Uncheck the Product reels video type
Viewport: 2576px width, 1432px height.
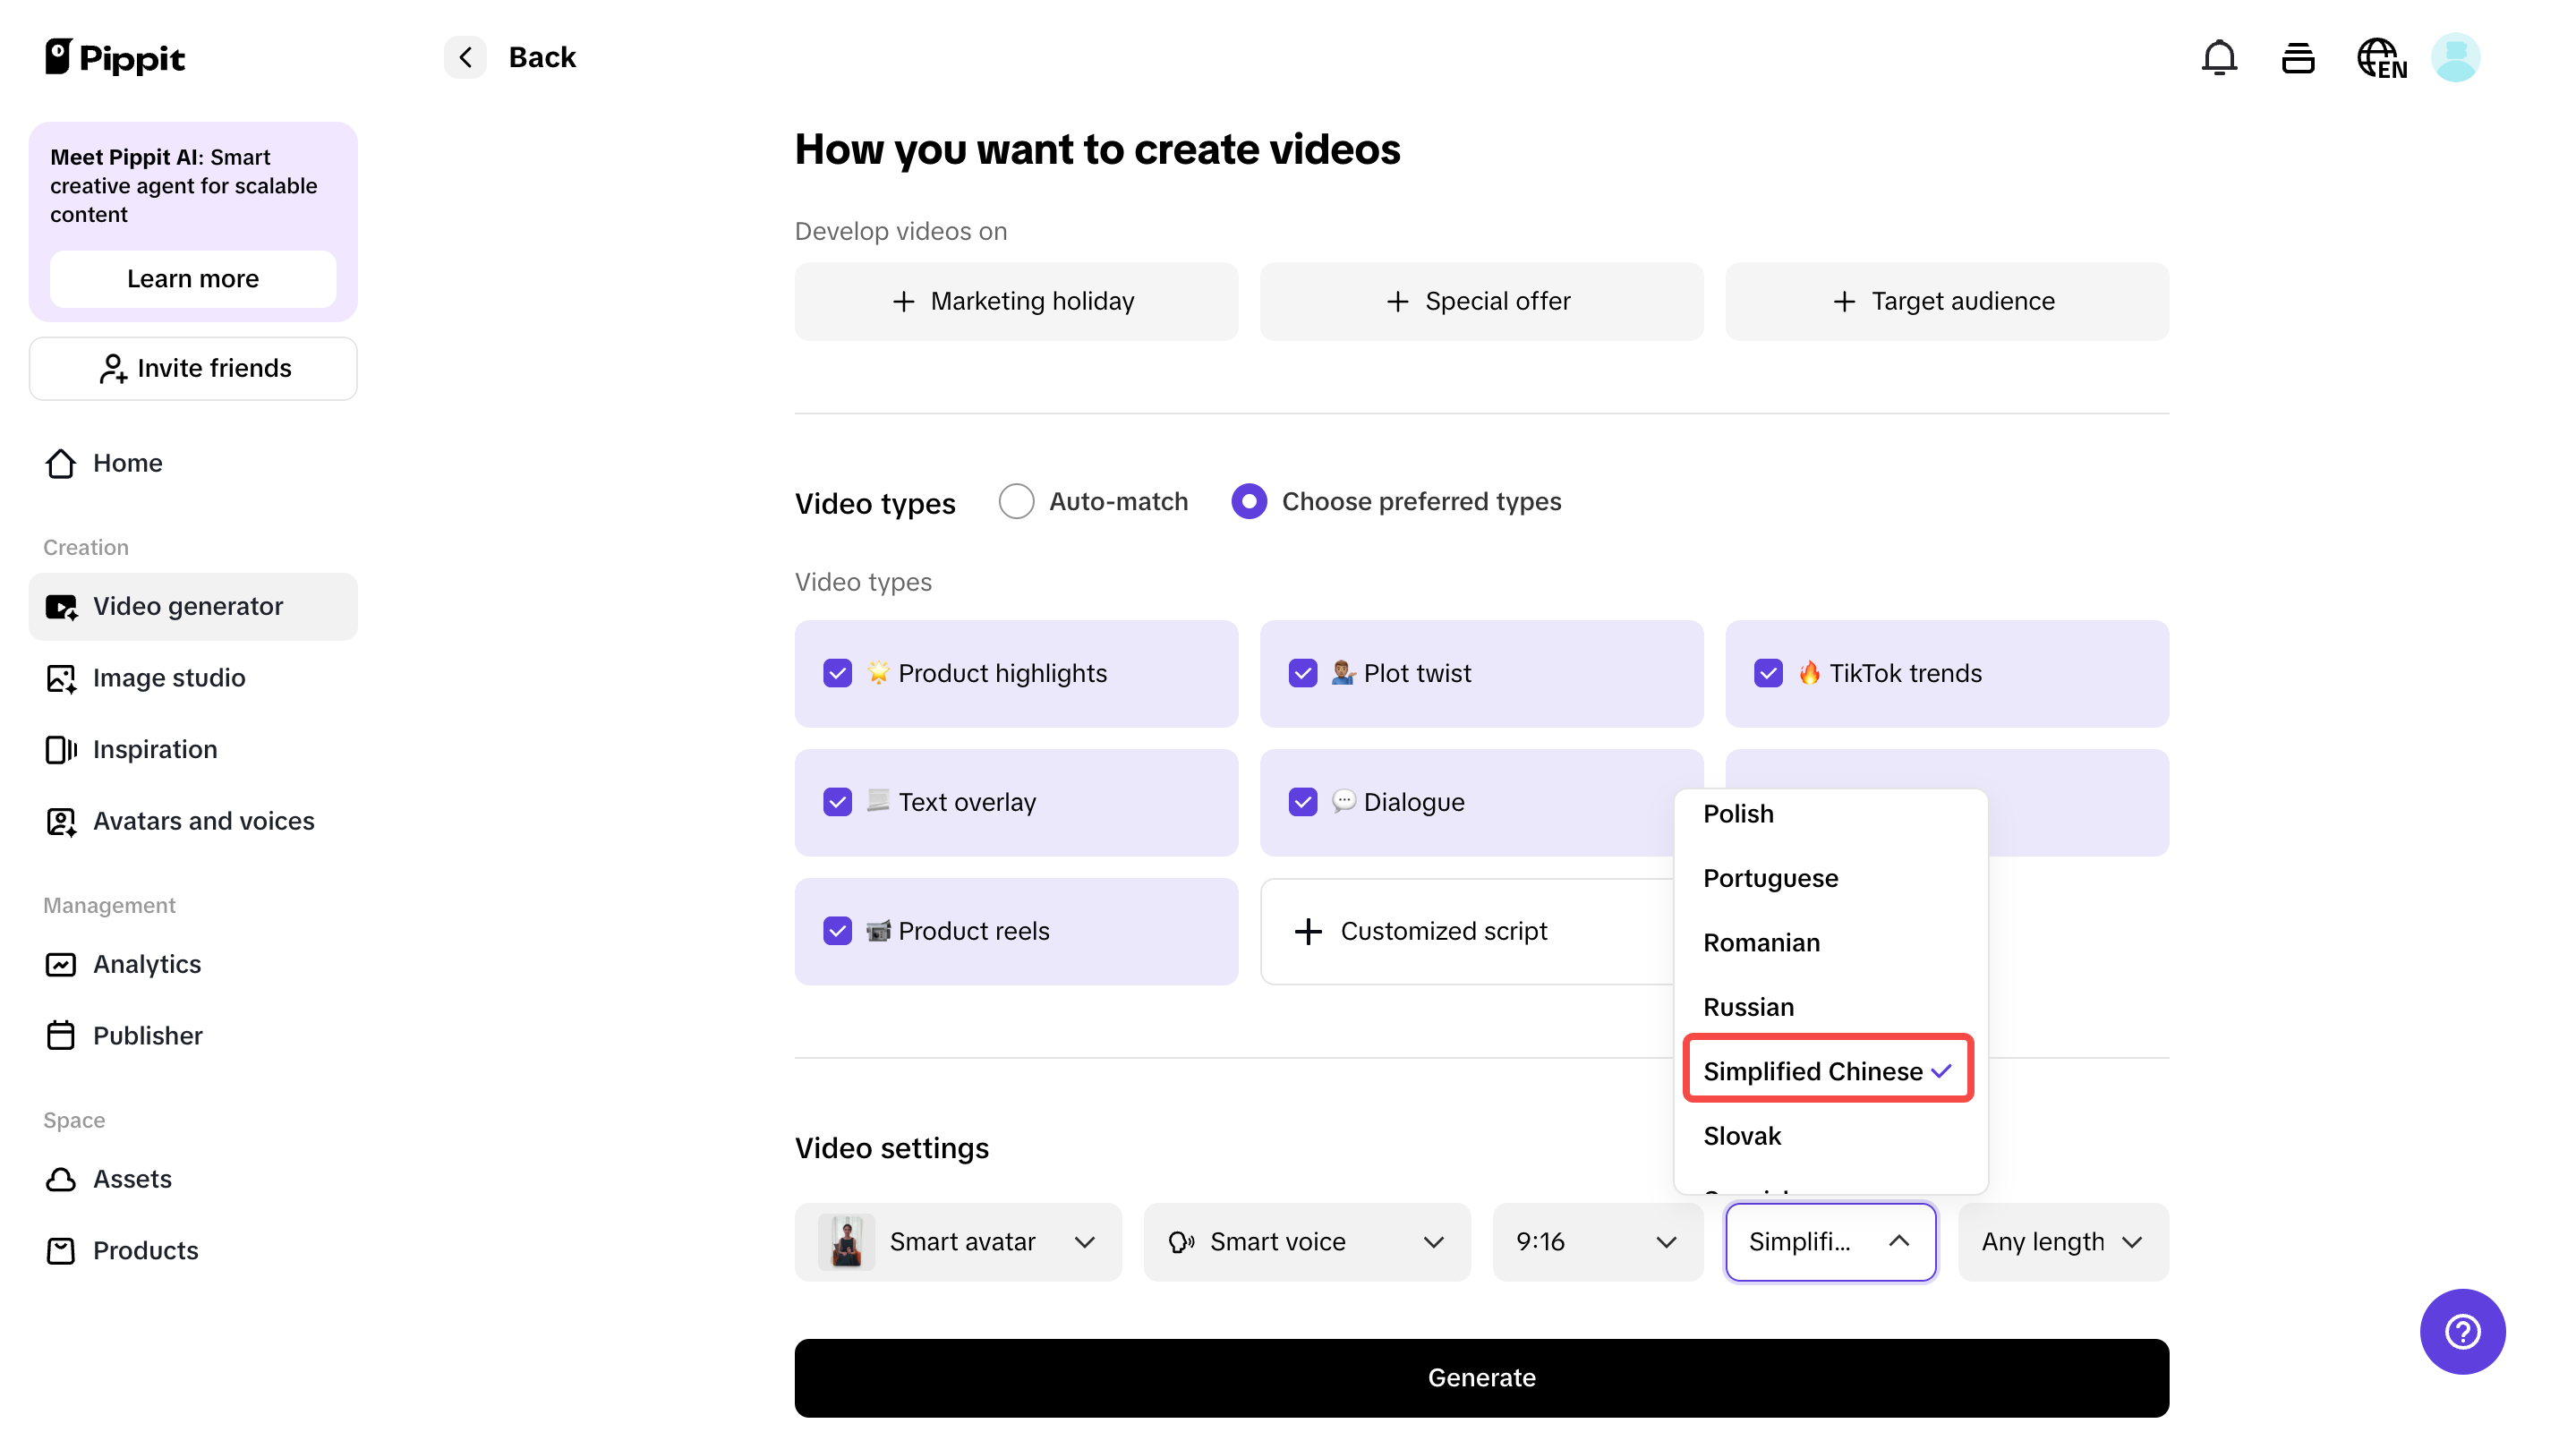click(x=837, y=930)
